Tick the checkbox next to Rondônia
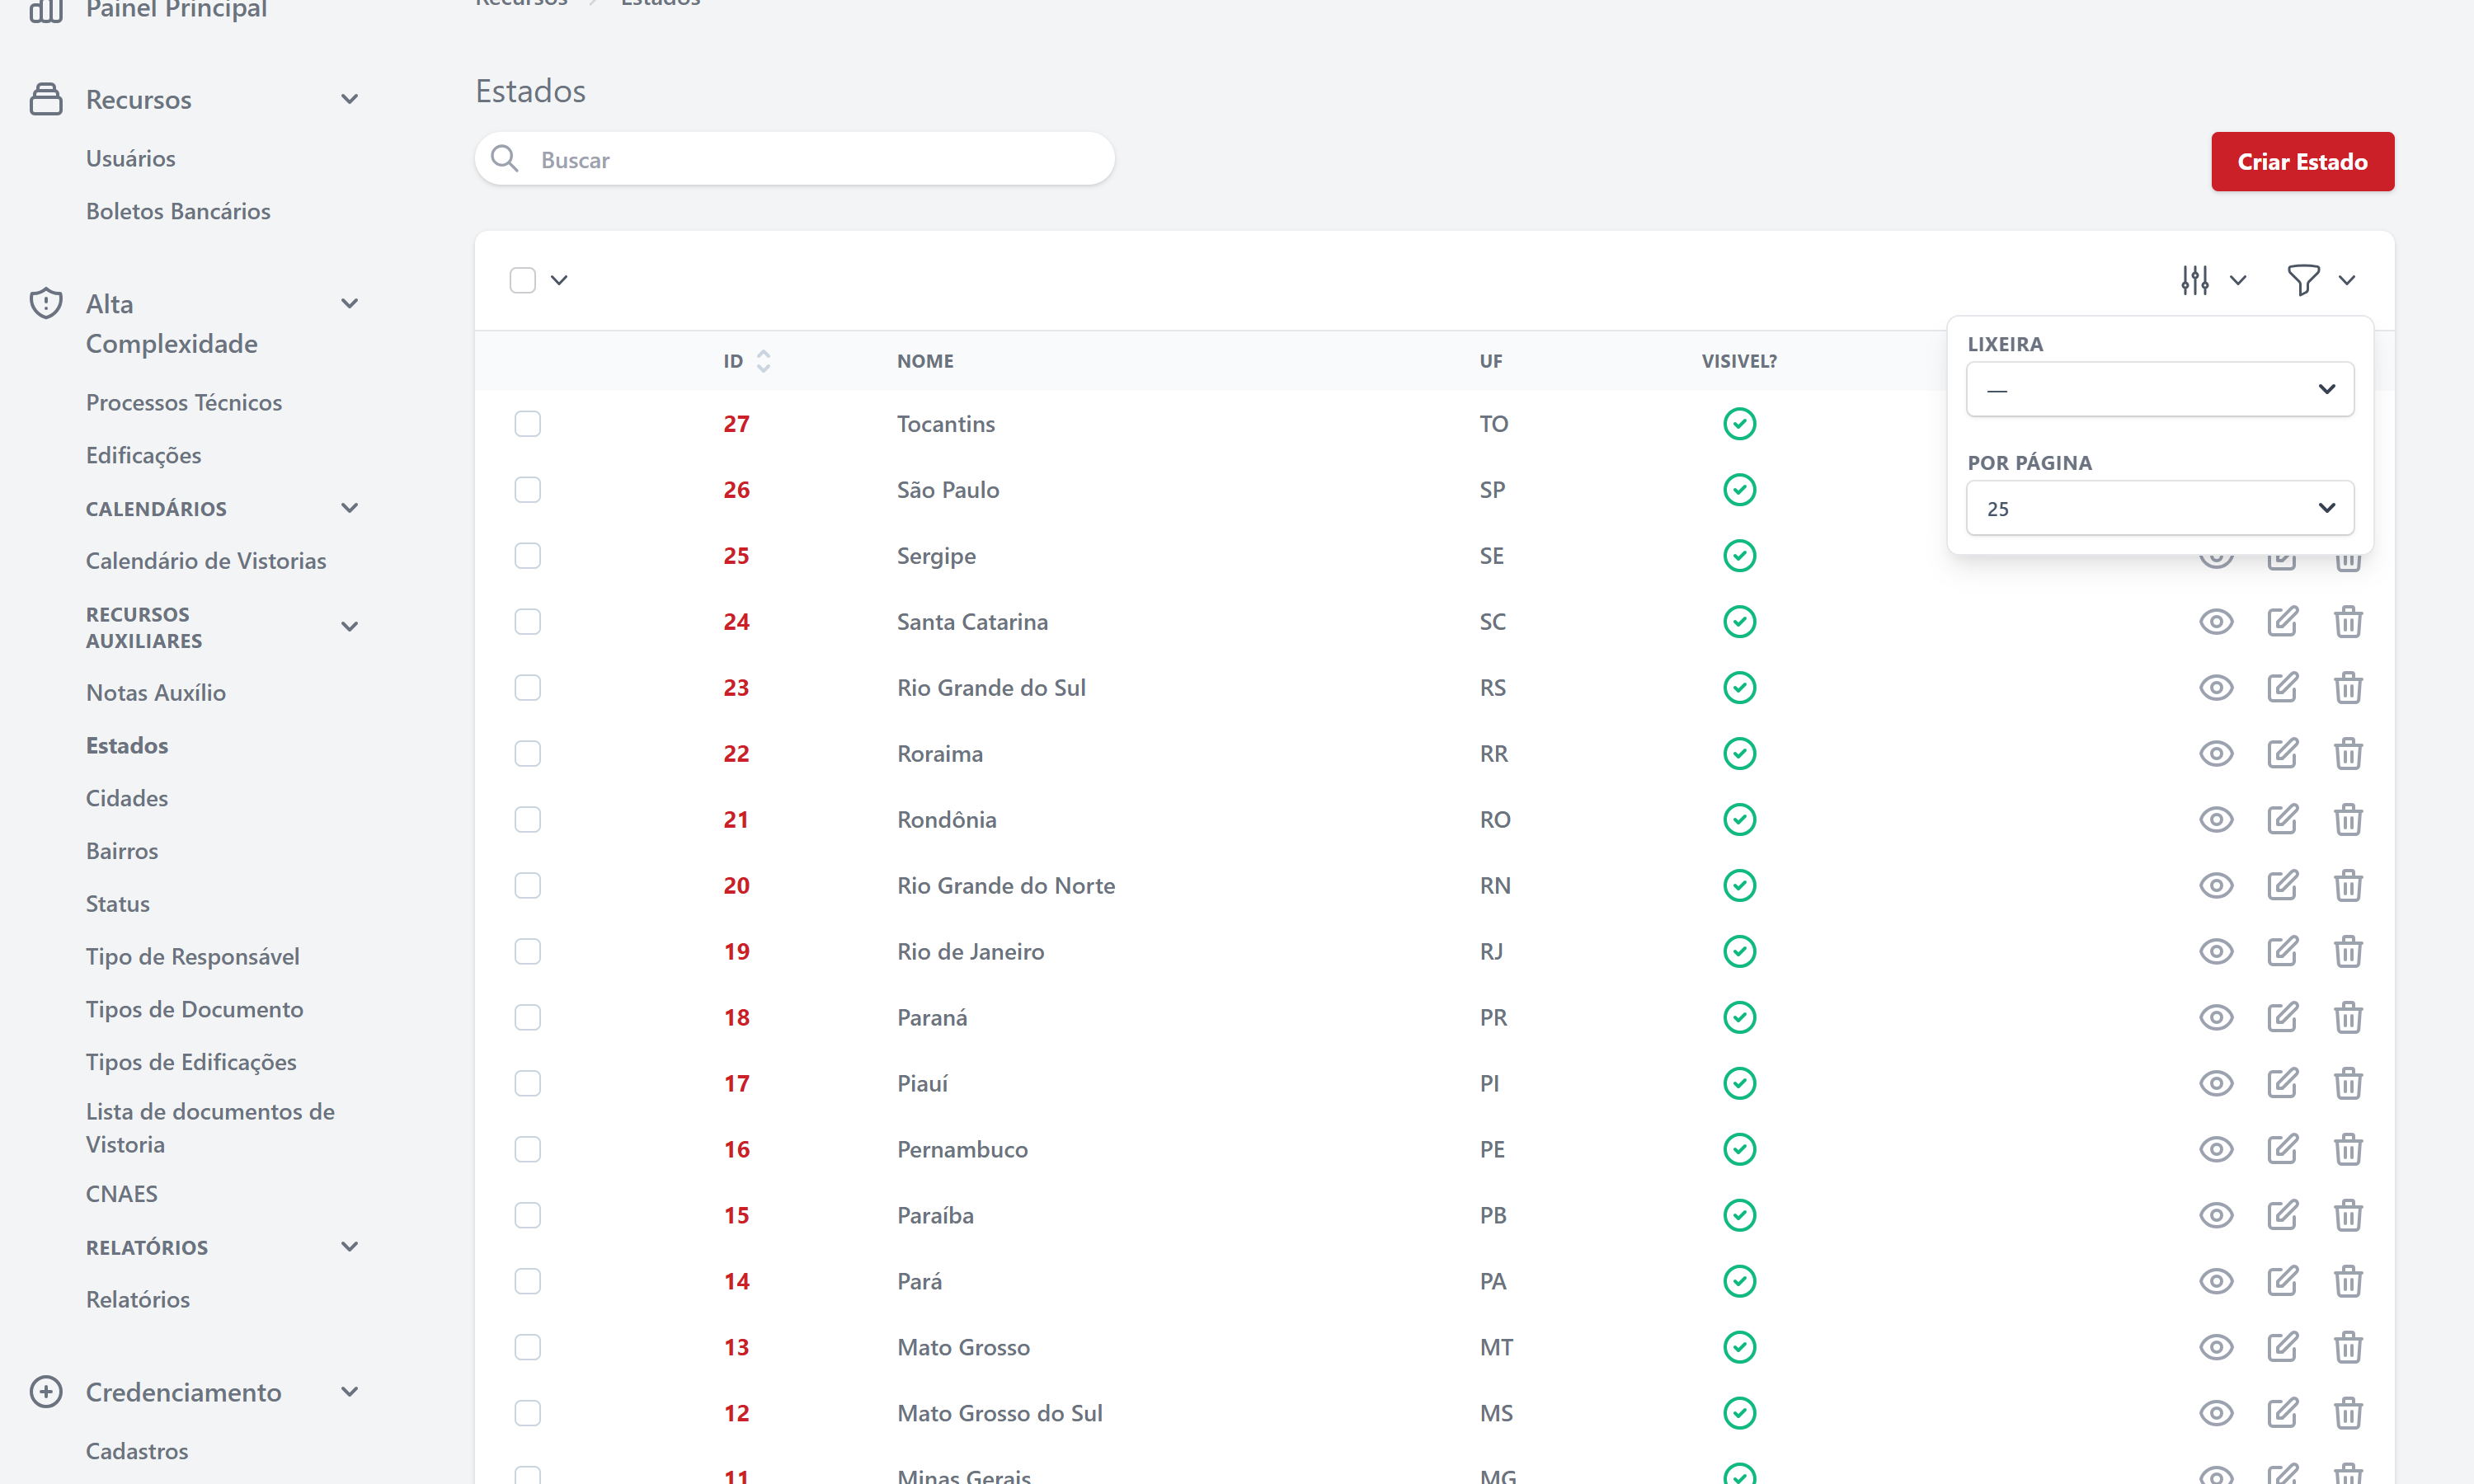Viewport: 2474px width, 1484px height. (527, 820)
